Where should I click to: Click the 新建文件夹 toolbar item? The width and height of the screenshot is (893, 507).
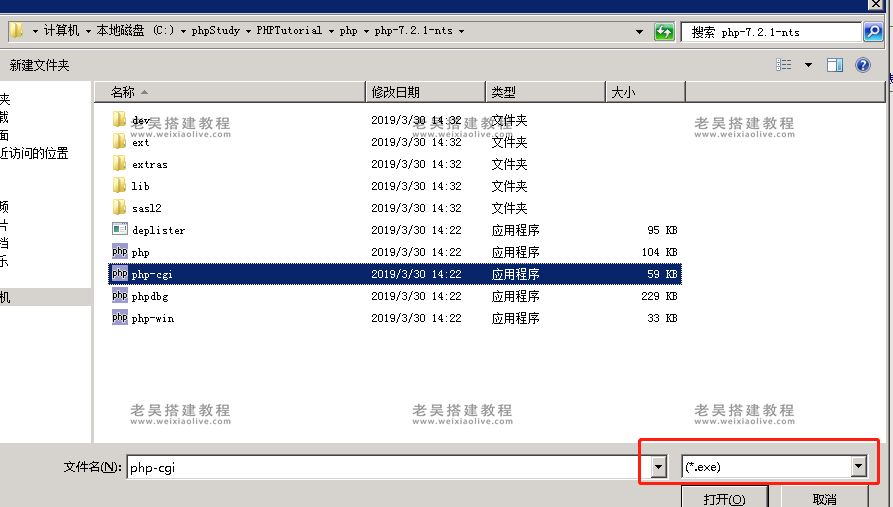[x=40, y=65]
